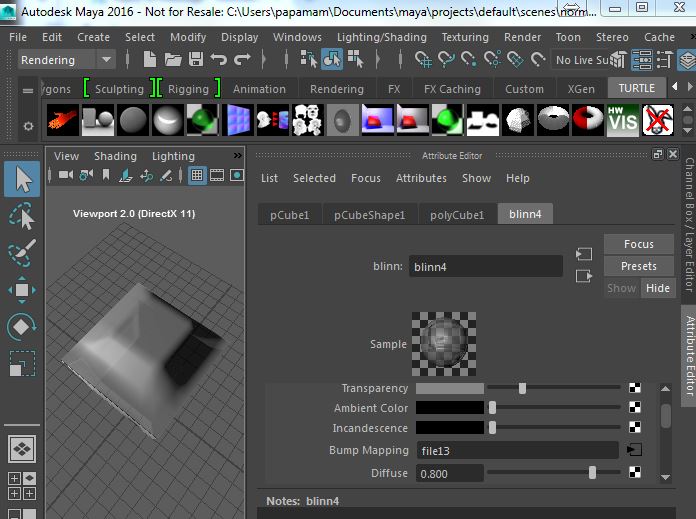Click the Ambient Color black swatch
The image size is (696, 519).
click(449, 408)
